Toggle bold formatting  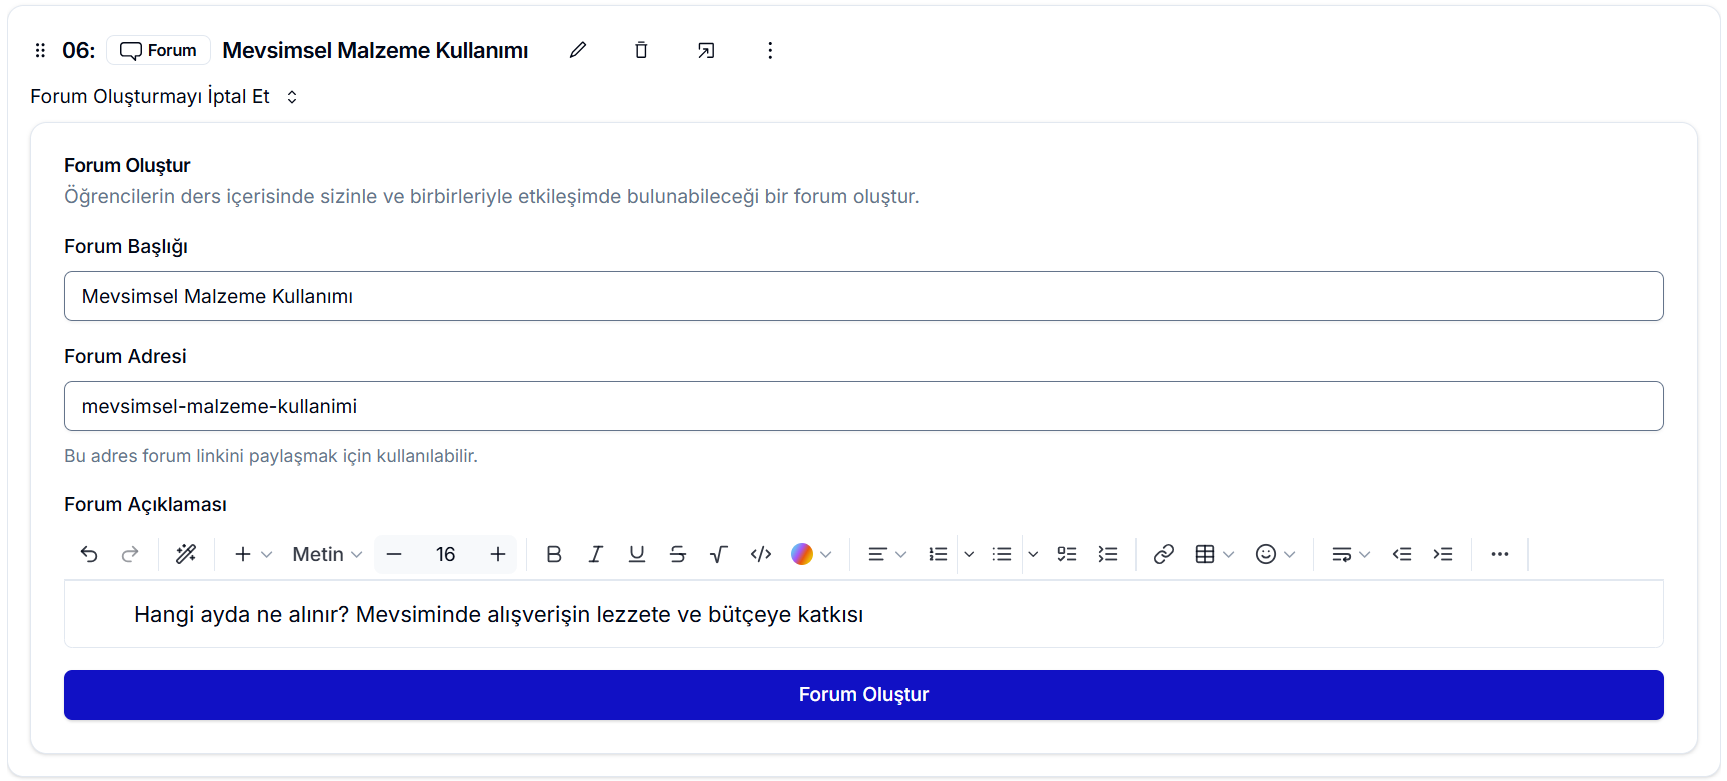(x=553, y=554)
